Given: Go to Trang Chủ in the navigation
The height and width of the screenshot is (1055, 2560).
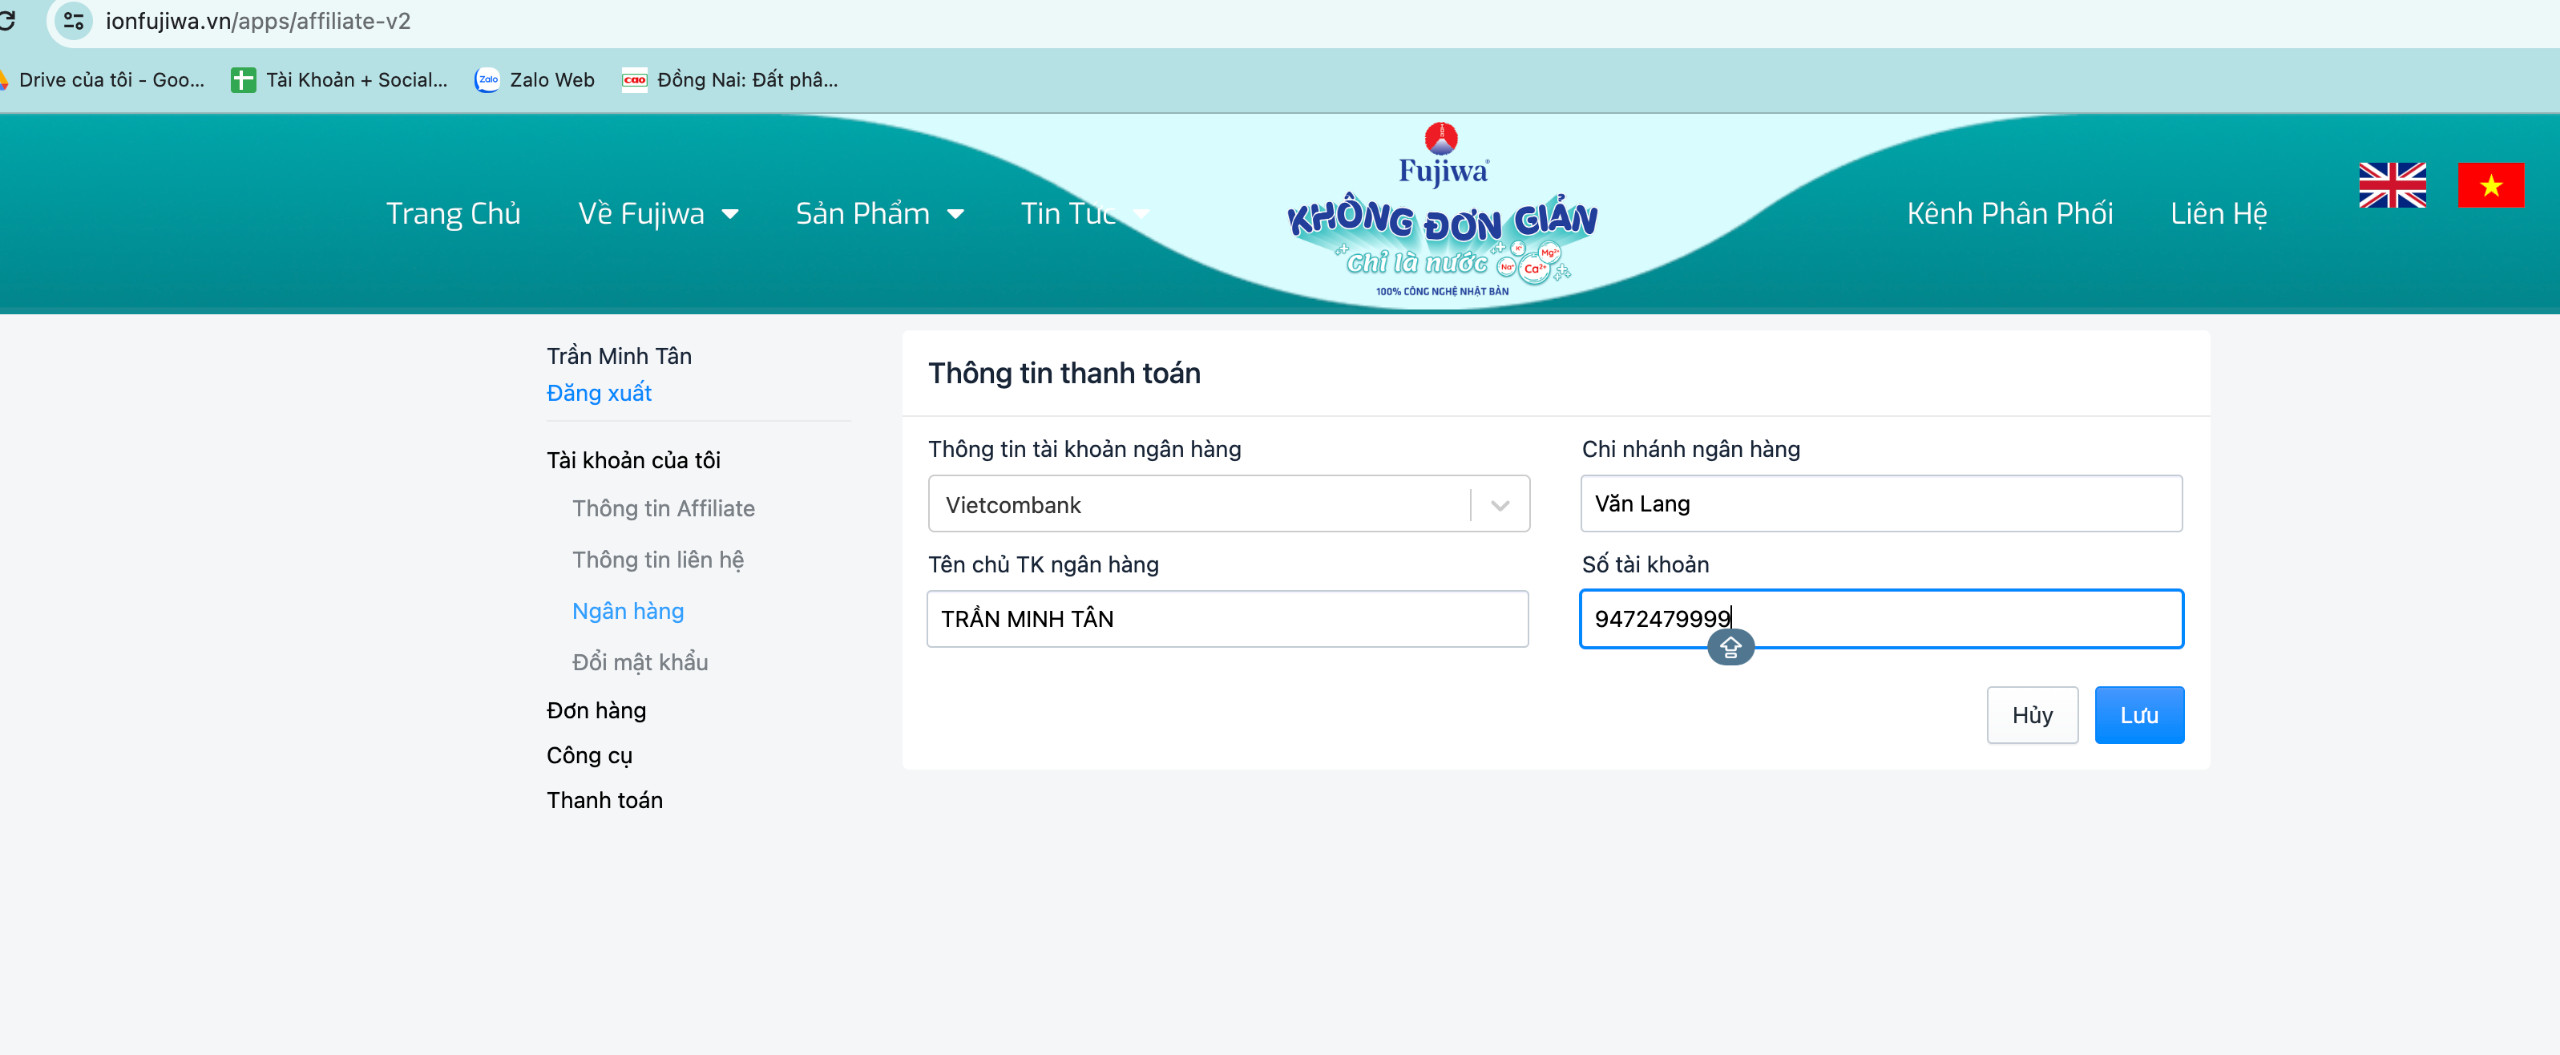Looking at the screenshot, I should (x=453, y=214).
